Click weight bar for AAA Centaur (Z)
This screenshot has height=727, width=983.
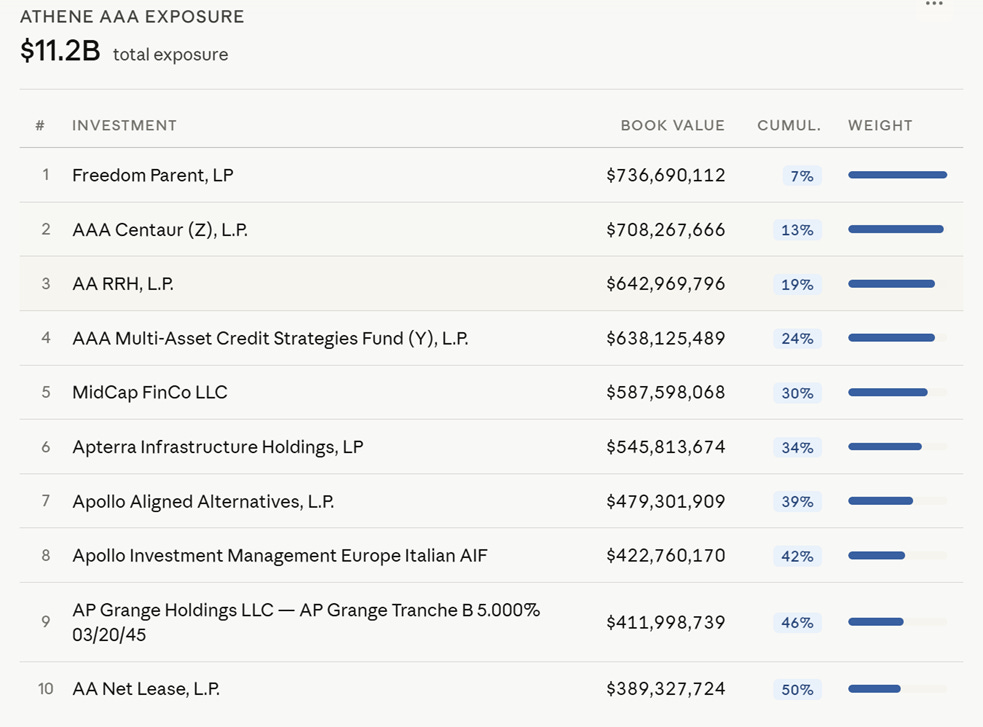coord(898,229)
